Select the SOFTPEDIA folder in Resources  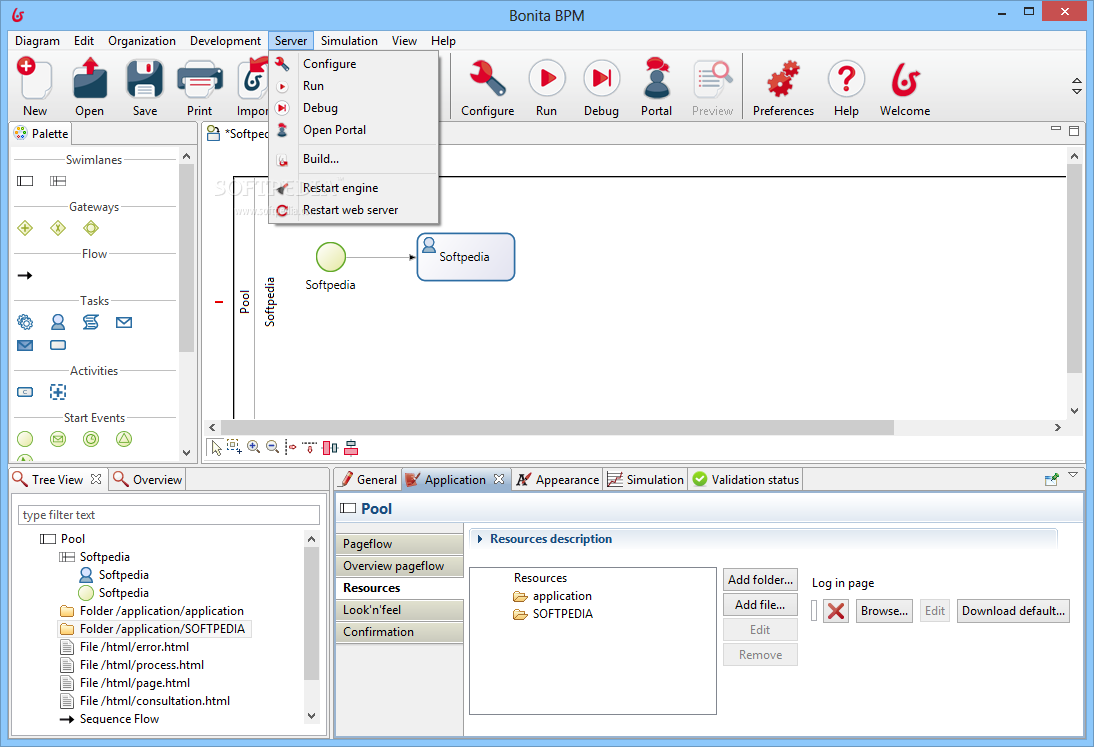click(x=553, y=614)
